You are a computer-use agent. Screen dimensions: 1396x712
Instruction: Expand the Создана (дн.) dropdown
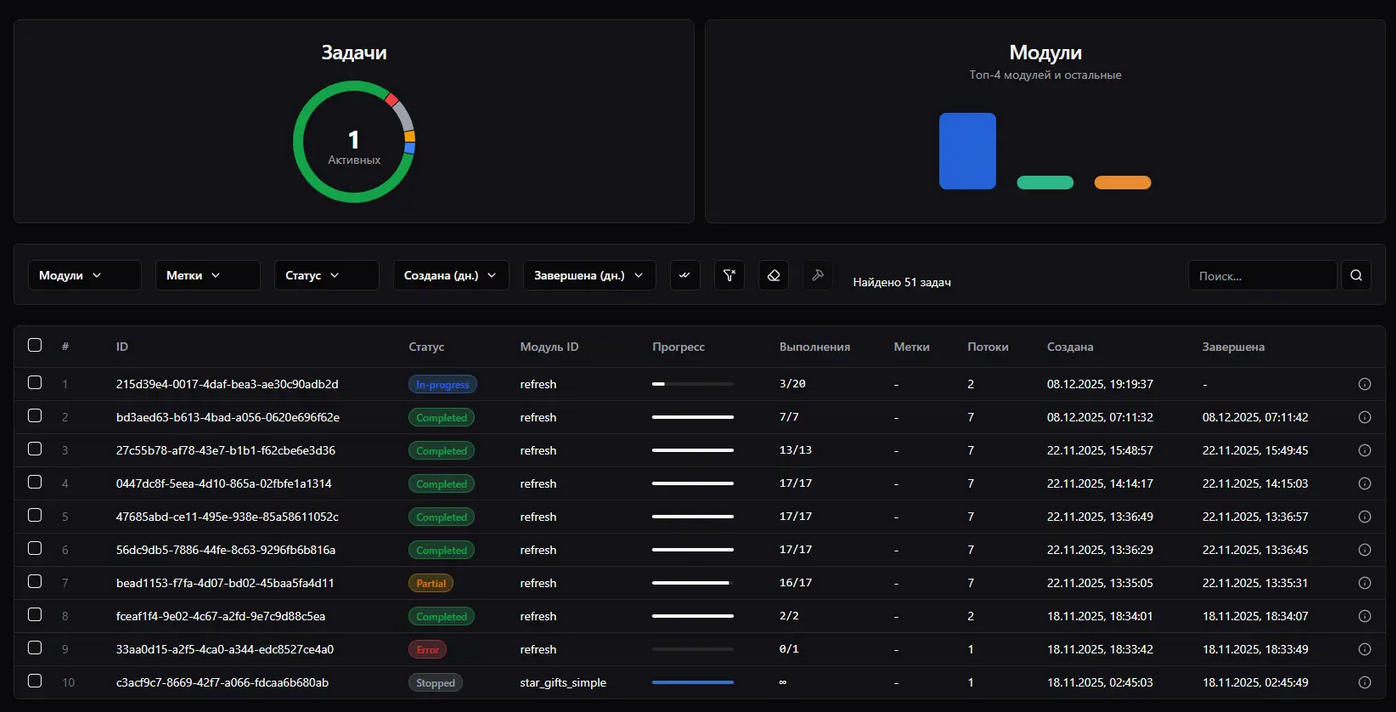[x=450, y=276]
